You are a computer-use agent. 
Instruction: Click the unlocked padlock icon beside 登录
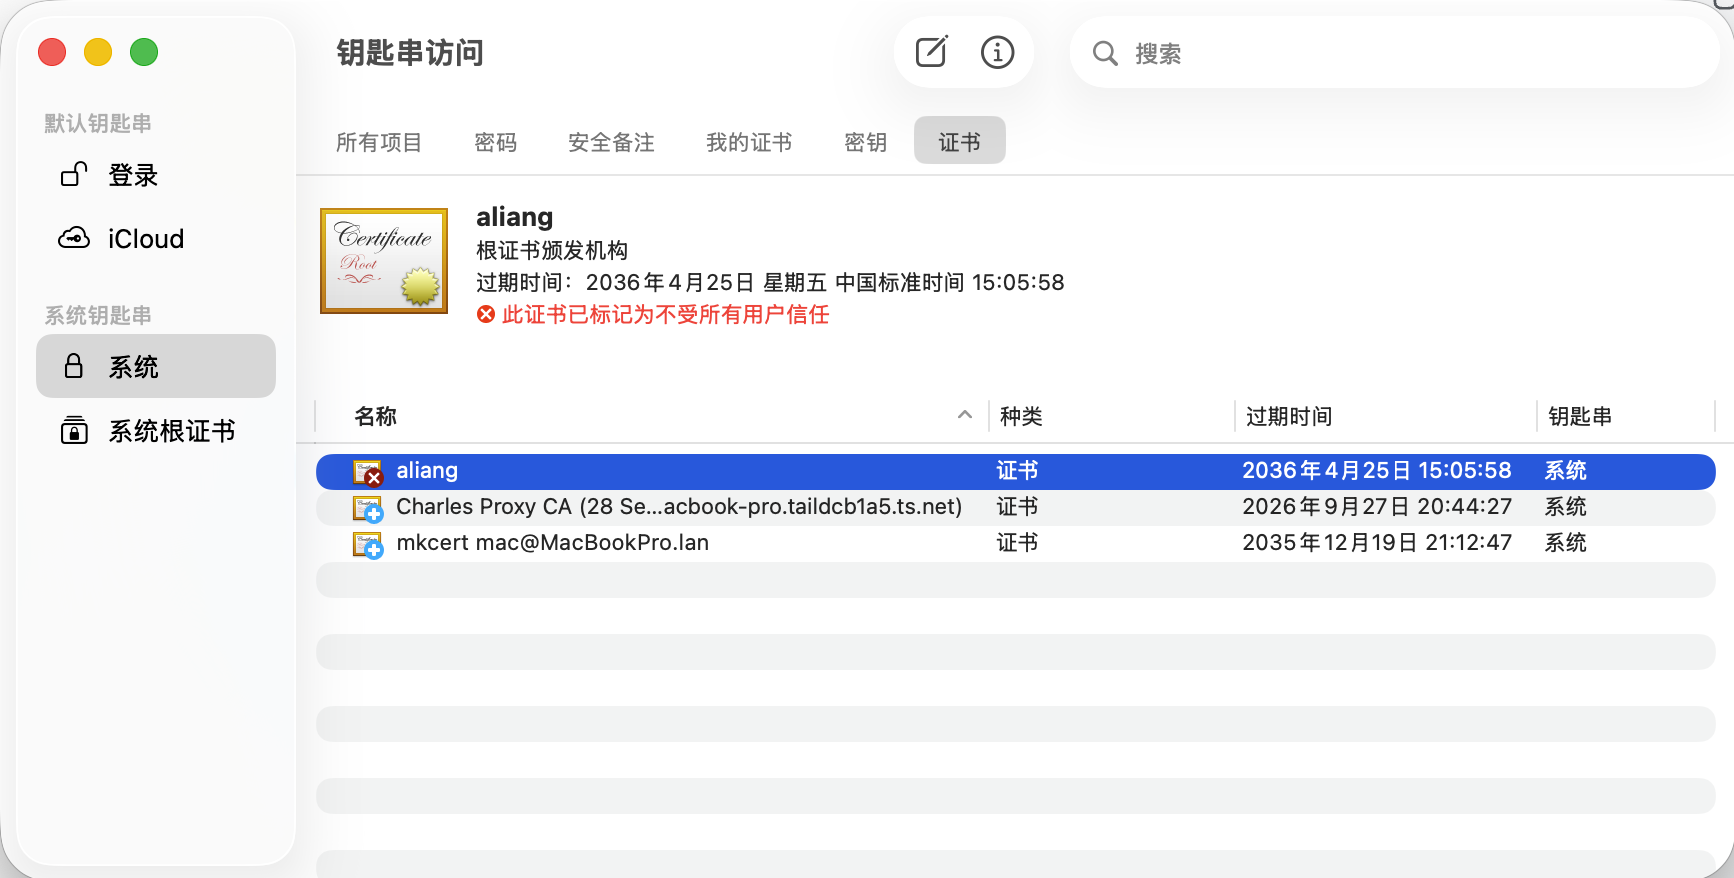coord(74,175)
